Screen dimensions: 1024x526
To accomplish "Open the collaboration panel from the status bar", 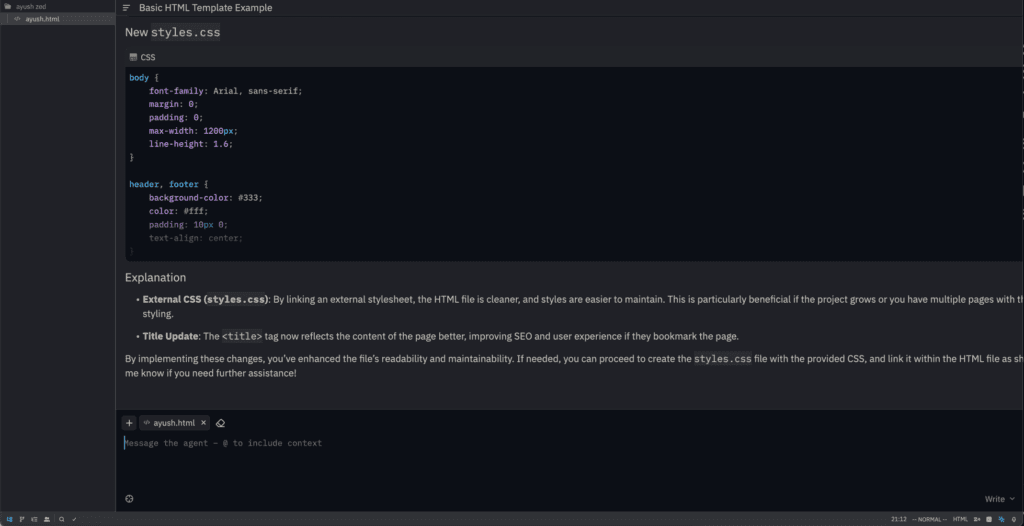I will tap(46, 519).
